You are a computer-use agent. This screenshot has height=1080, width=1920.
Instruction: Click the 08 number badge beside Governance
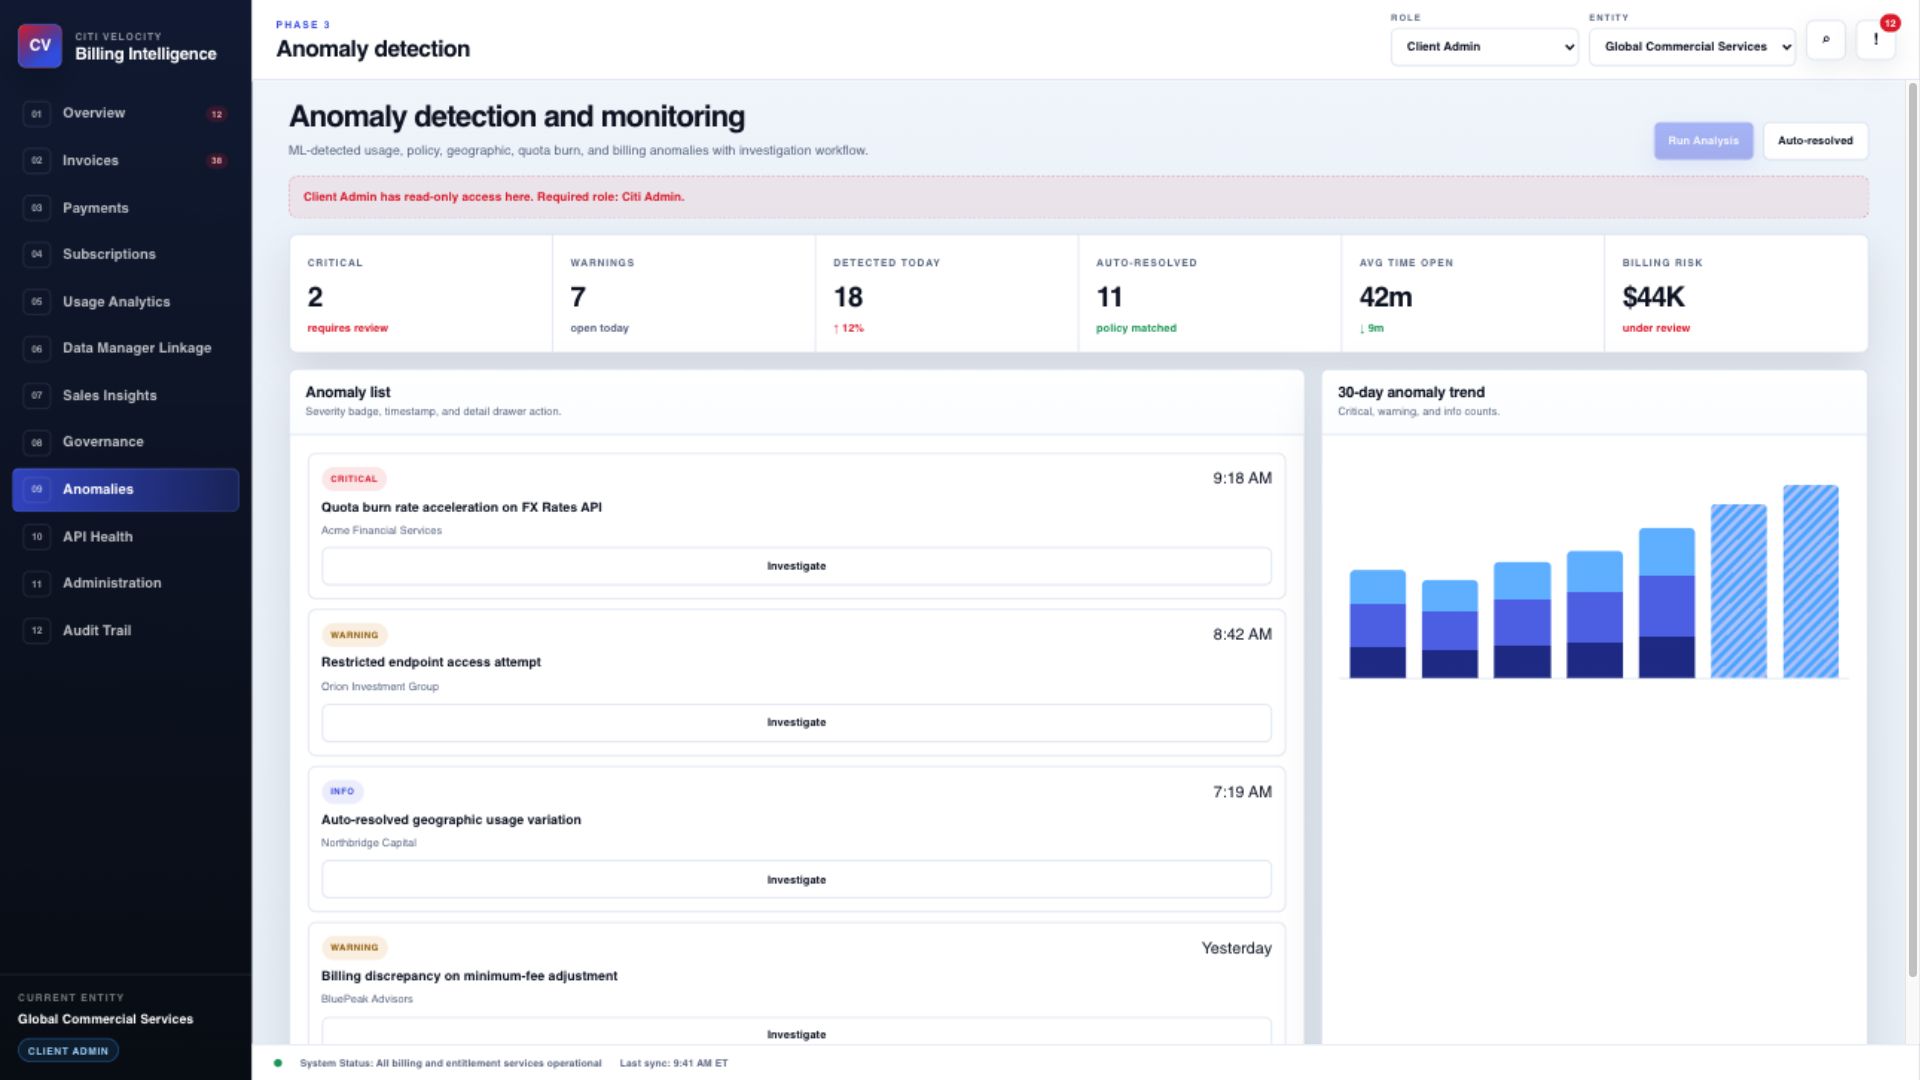(37, 442)
